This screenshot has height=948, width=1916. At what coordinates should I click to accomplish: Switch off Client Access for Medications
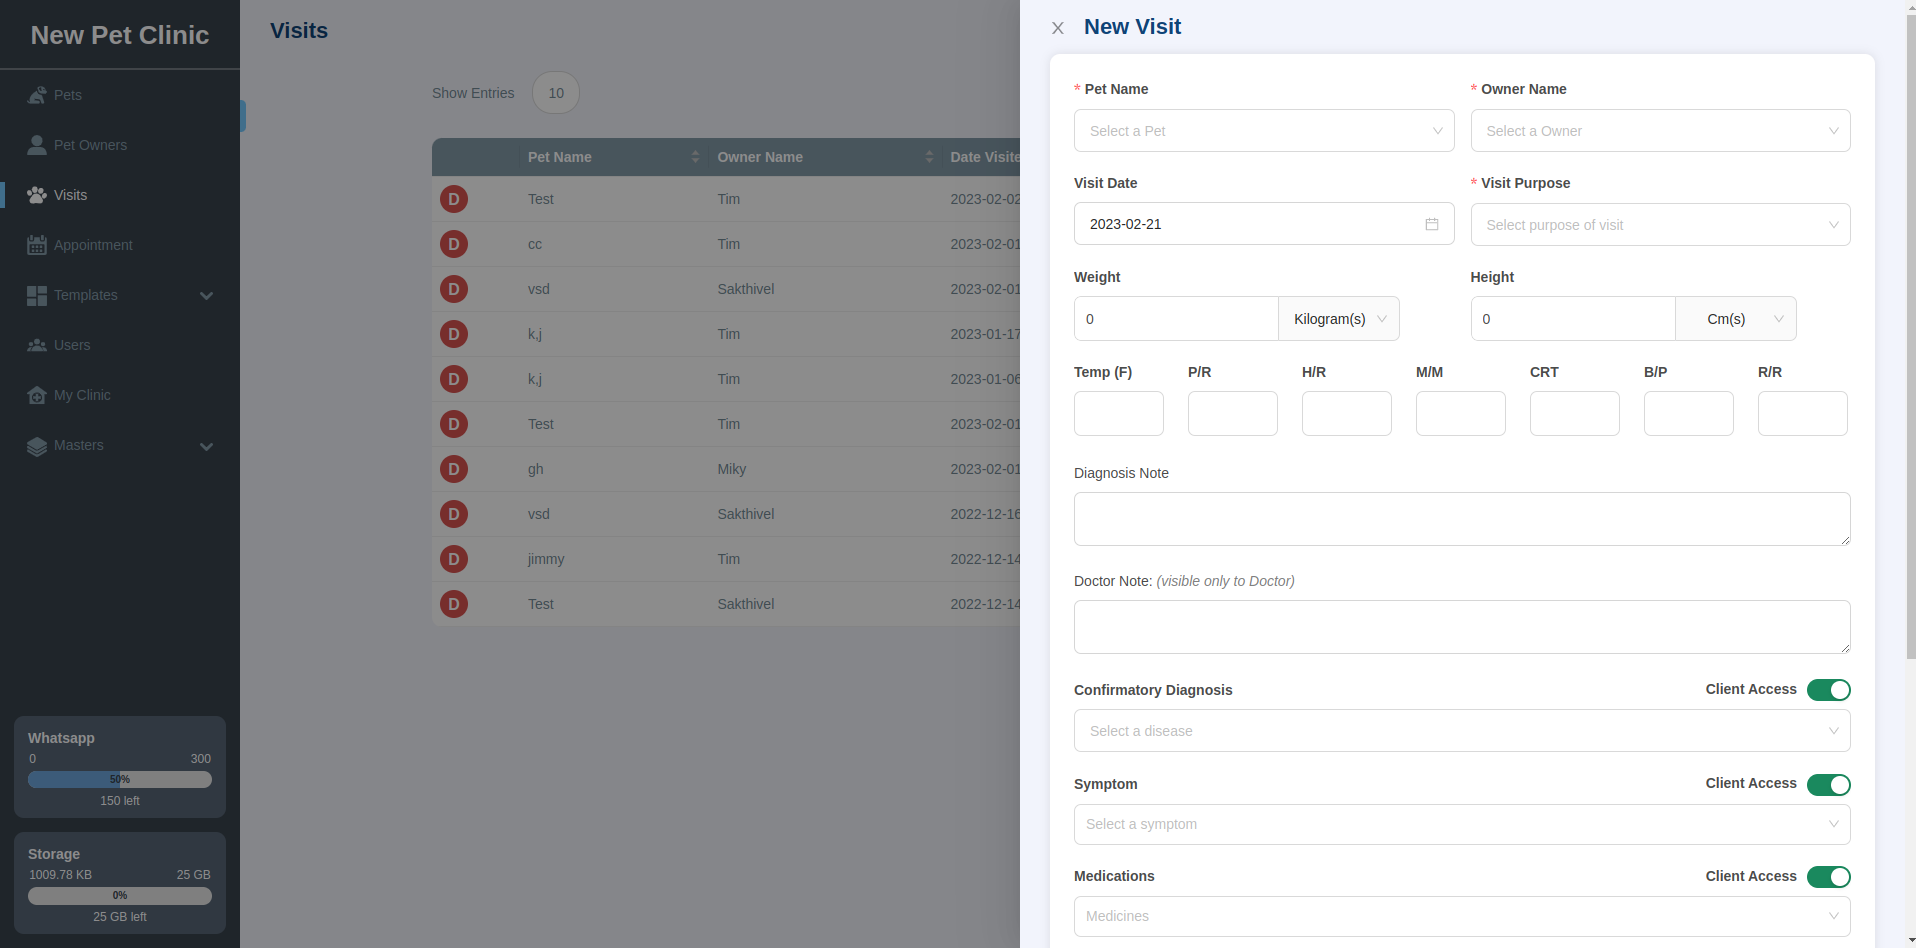[1828, 877]
